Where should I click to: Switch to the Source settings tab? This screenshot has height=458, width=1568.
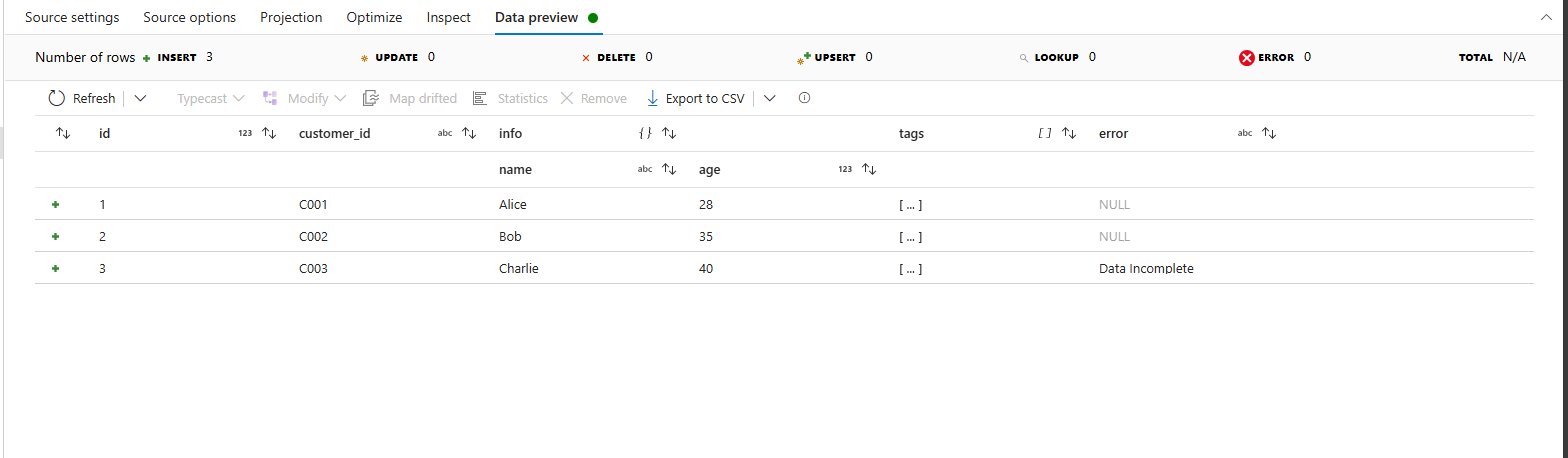tap(72, 18)
